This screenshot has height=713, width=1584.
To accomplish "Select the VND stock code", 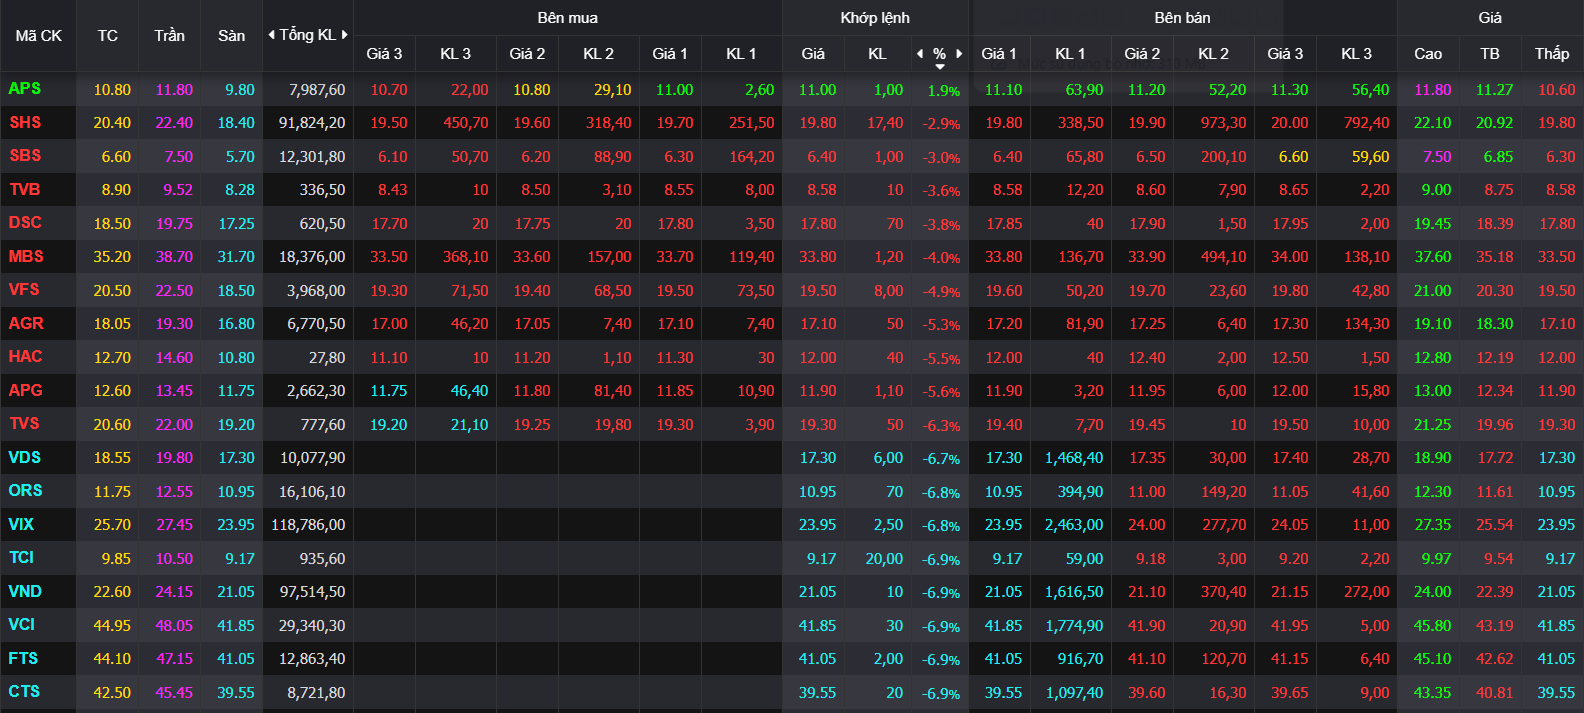I will [x=25, y=591].
